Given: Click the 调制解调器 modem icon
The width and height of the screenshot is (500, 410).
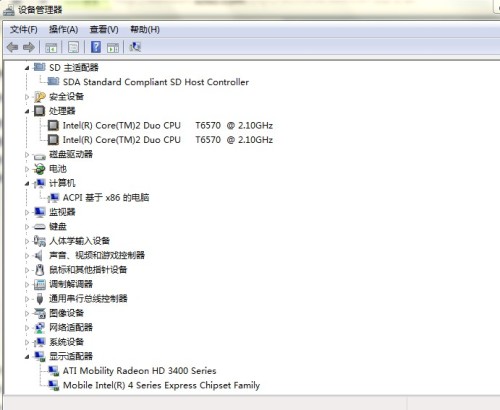Looking at the screenshot, I should click(40, 284).
